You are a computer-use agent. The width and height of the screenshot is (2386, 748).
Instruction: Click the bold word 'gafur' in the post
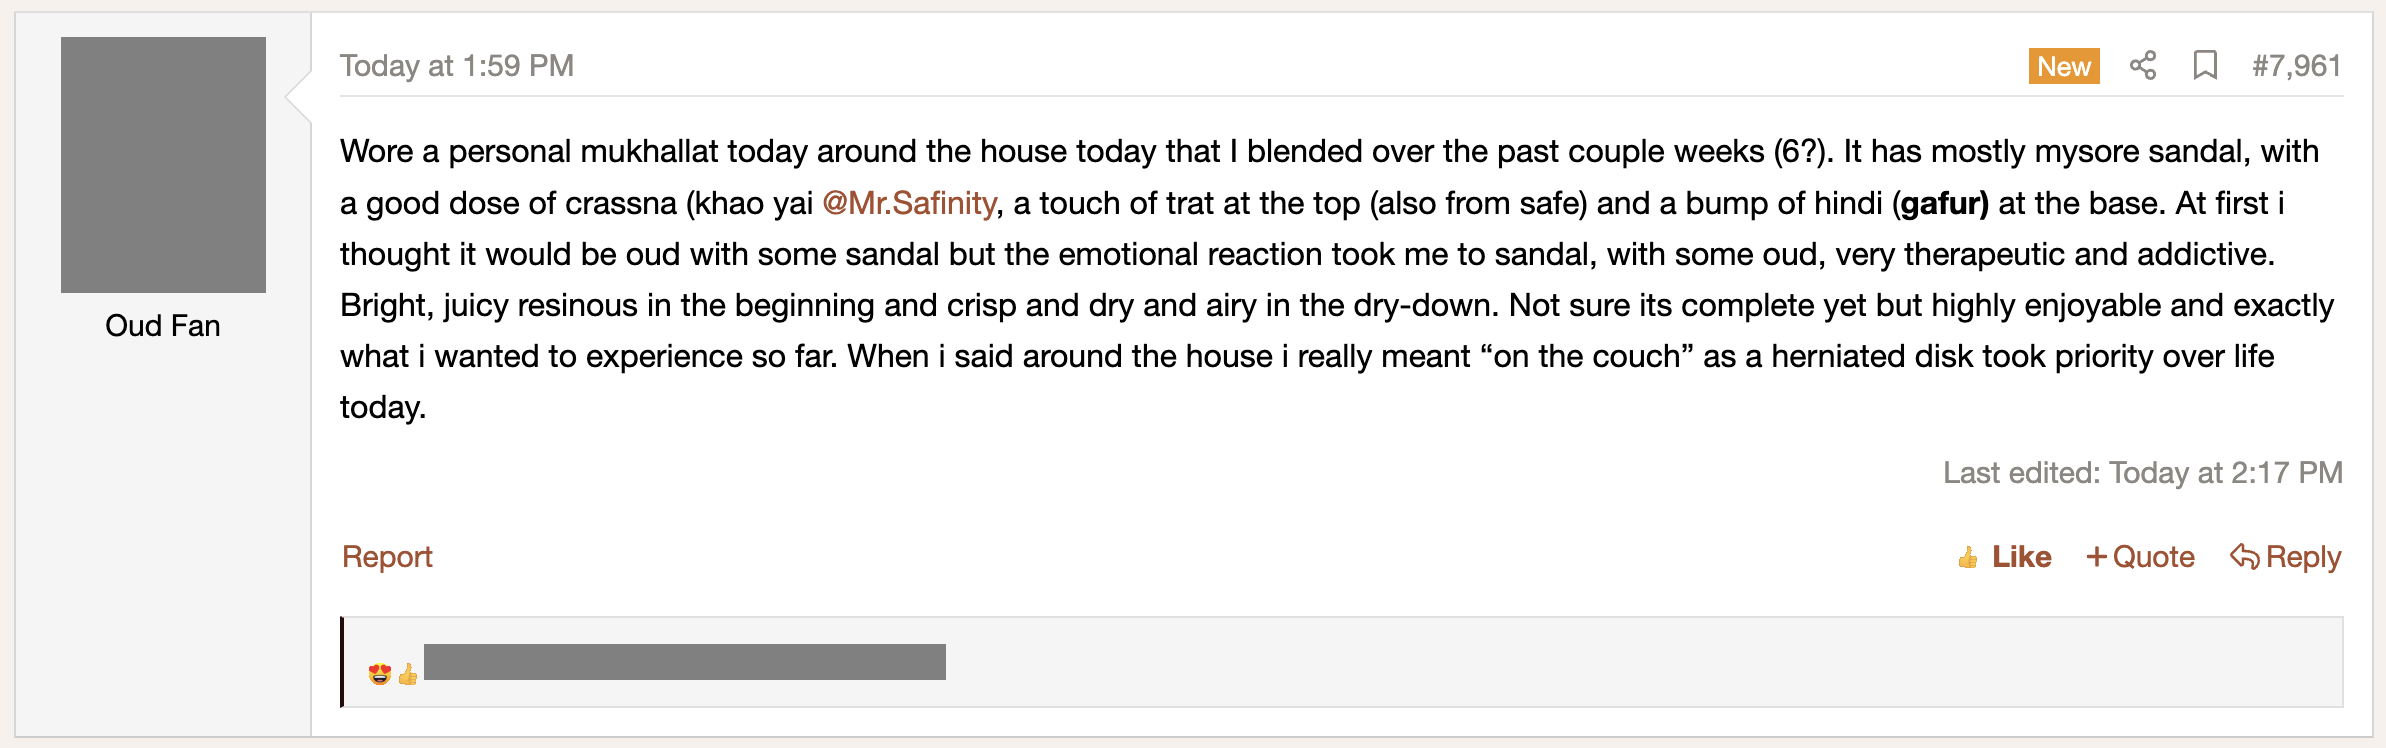point(1941,203)
